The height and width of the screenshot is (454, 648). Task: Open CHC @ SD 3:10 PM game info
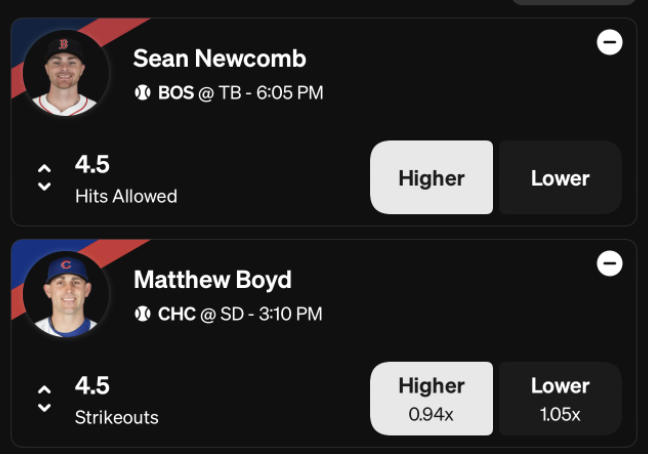pyautogui.click(x=240, y=314)
